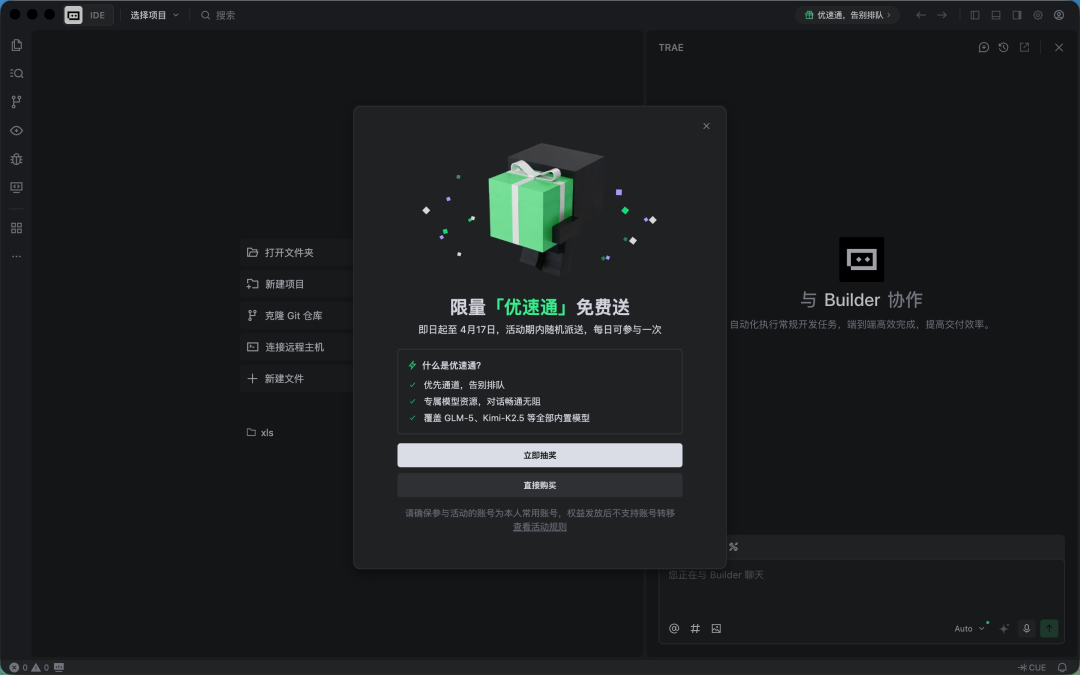The height and width of the screenshot is (675, 1080).
Task: Click 打开文件夹 on welcome page
Action: (x=297, y=253)
